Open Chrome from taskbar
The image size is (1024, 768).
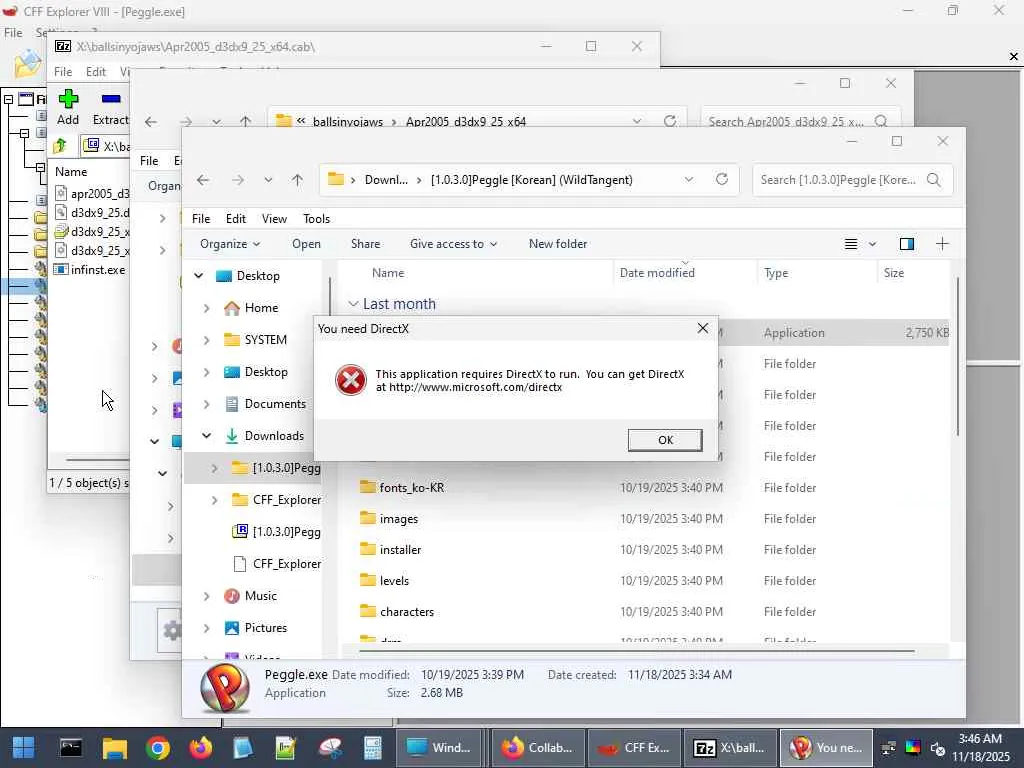pos(157,747)
